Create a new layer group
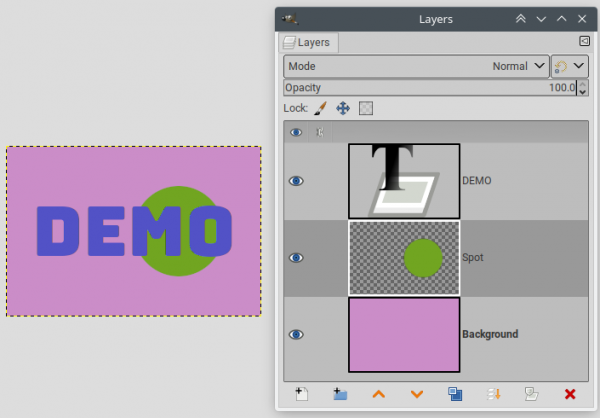The width and height of the screenshot is (600, 418). pos(340,394)
